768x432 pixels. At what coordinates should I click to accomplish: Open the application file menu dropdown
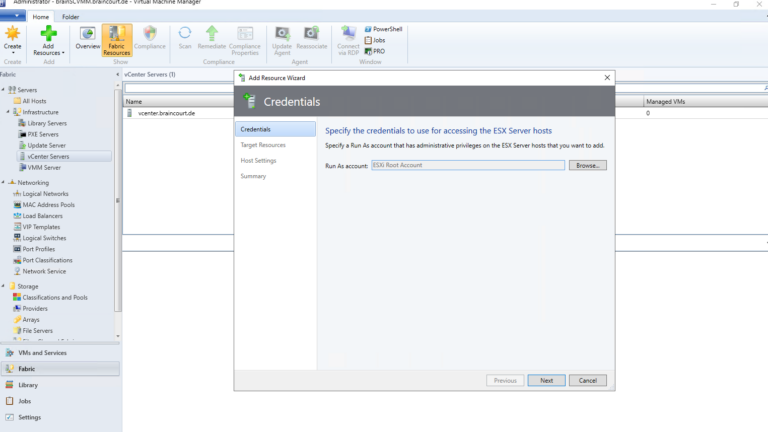point(13,16)
